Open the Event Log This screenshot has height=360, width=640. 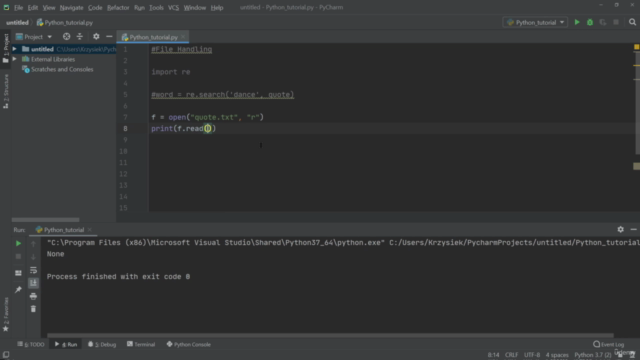click(609, 344)
